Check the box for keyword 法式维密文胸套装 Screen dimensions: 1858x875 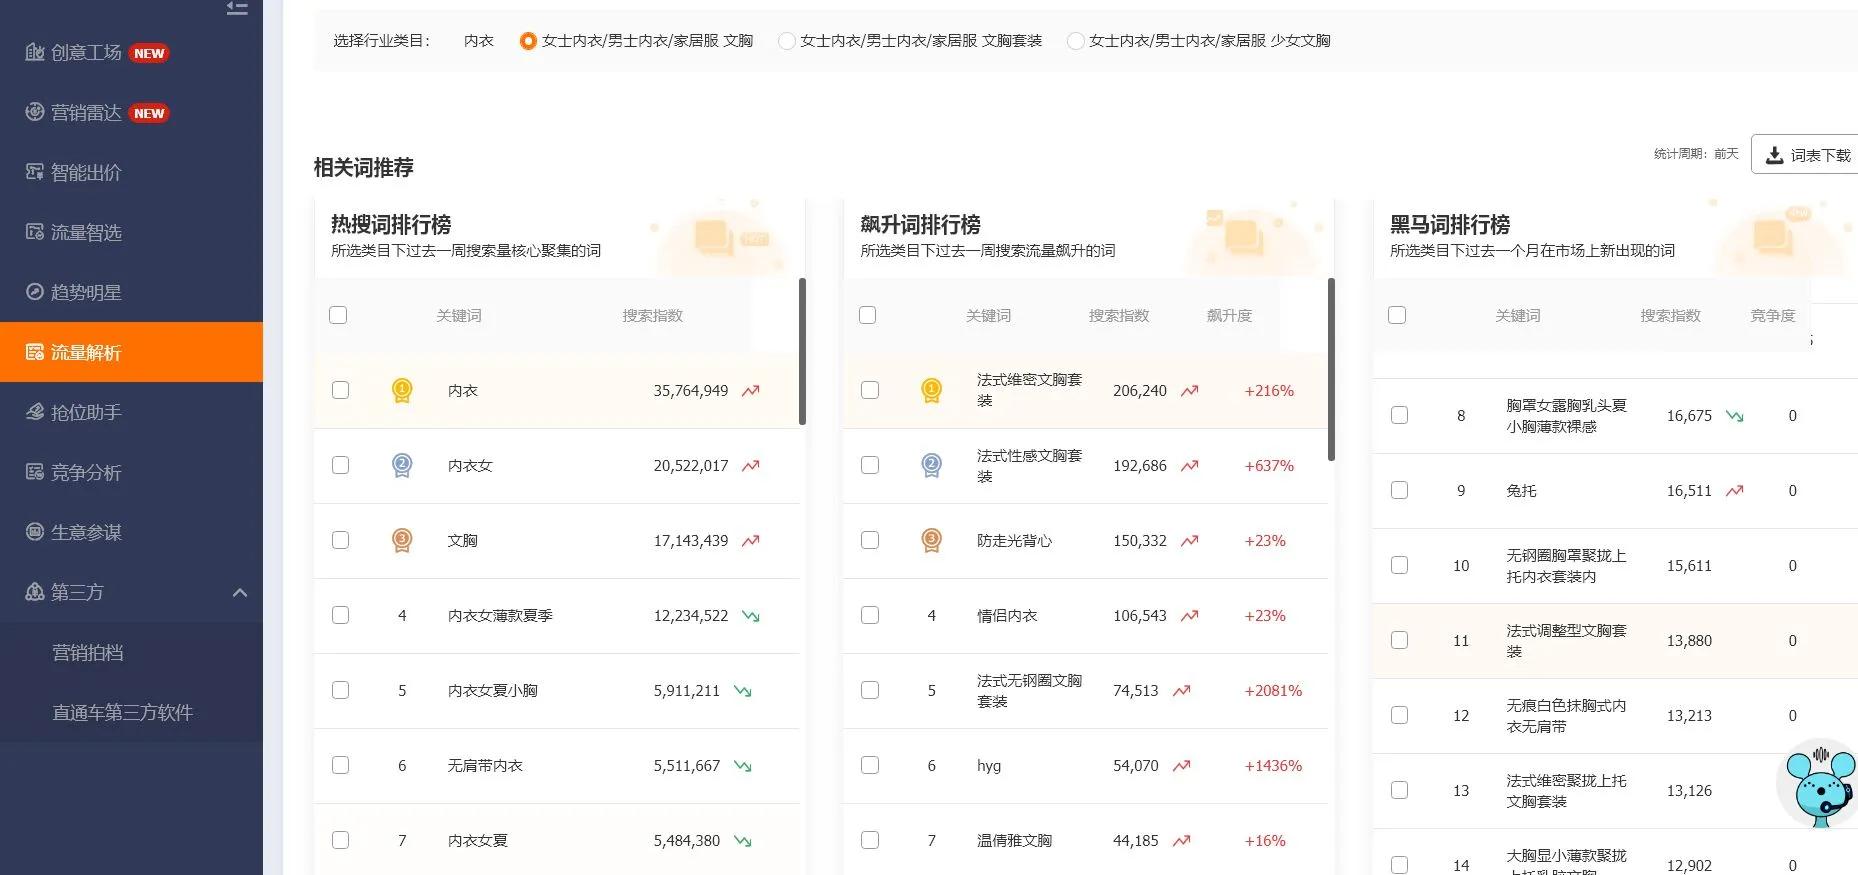click(x=870, y=390)
